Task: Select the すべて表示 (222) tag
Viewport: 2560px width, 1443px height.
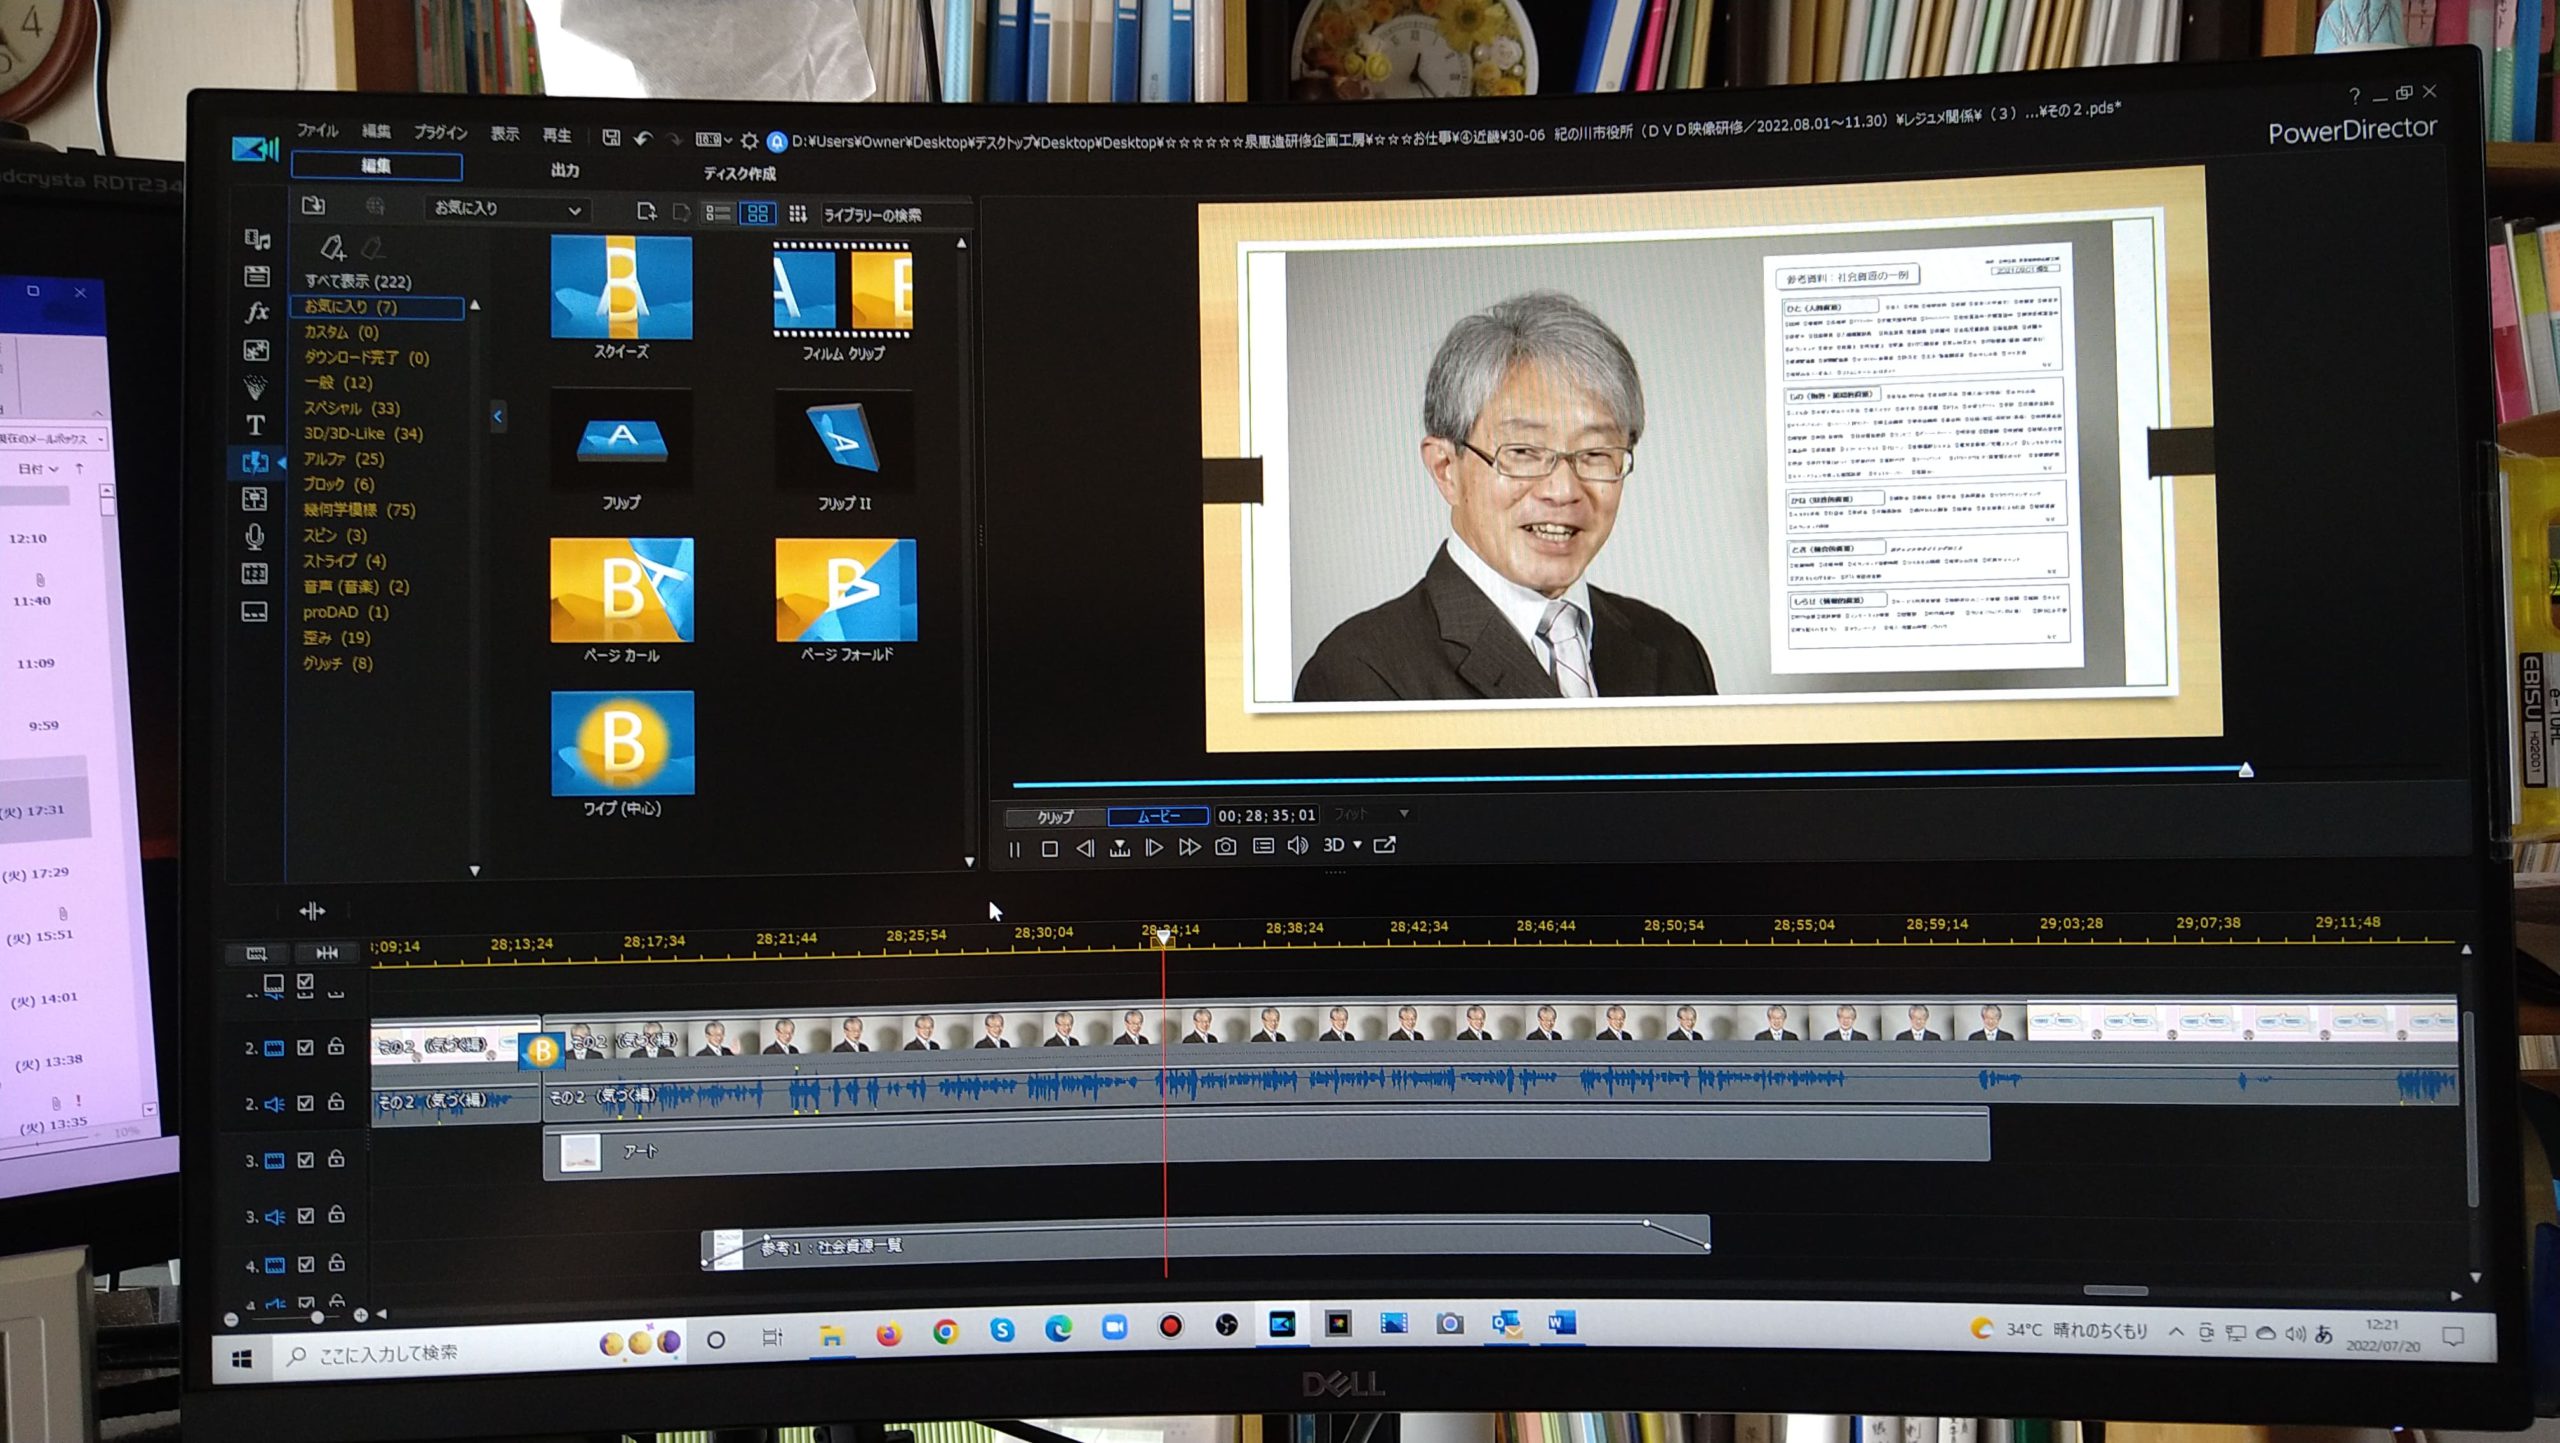Action: point(358,281)
